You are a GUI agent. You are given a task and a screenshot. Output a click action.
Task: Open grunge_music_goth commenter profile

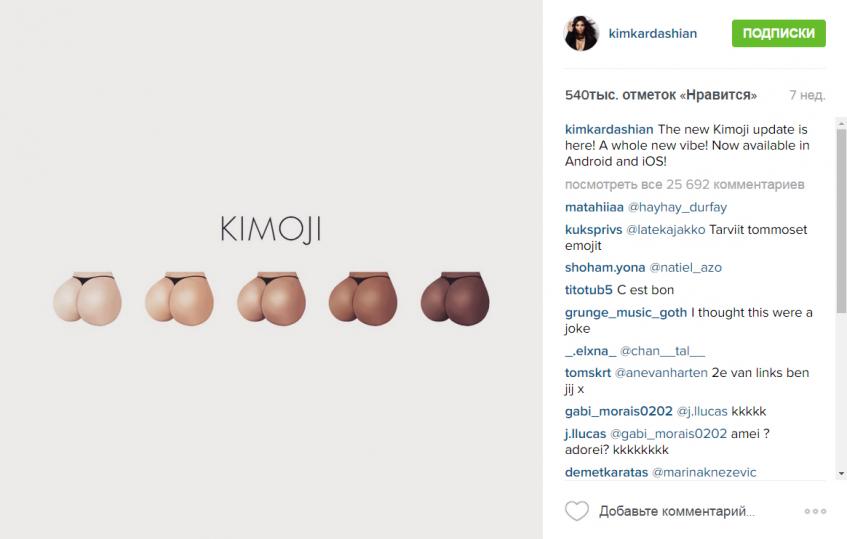pos(626,313)
